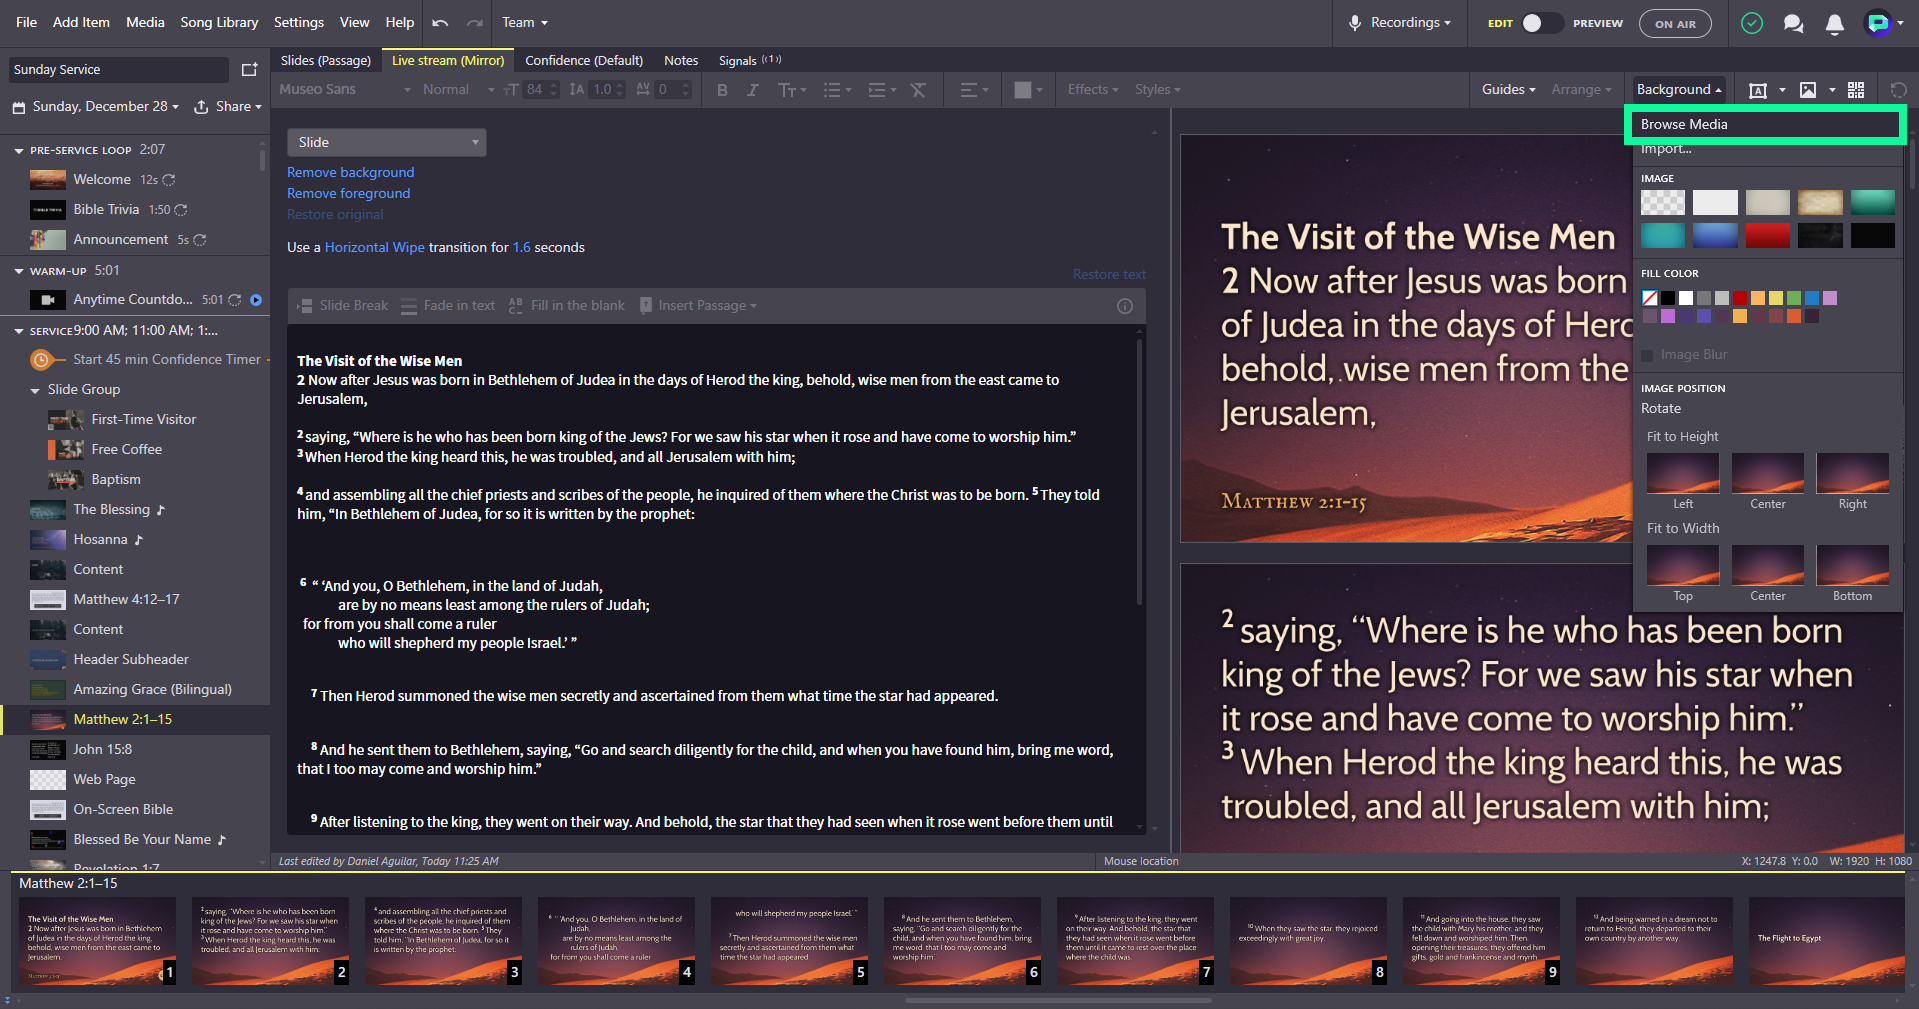Viewport: 1919px width, 1009px height.
Task: Select the Matthew 4:12–17 item in the plan
Action: [126, 599]
